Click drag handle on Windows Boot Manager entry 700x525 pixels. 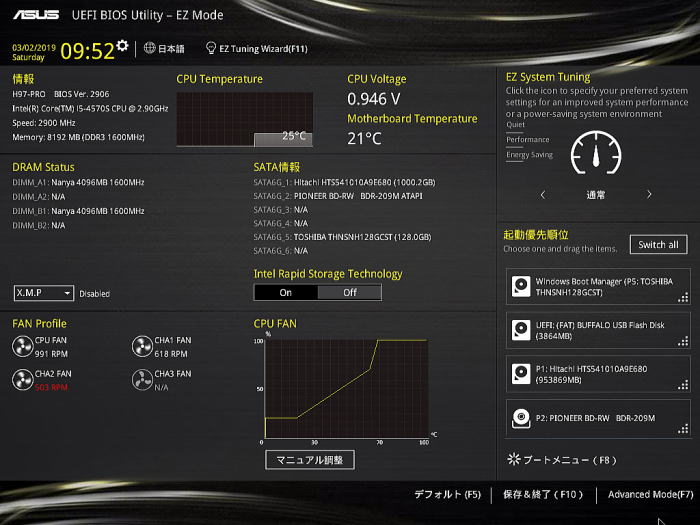coord(683,298)
